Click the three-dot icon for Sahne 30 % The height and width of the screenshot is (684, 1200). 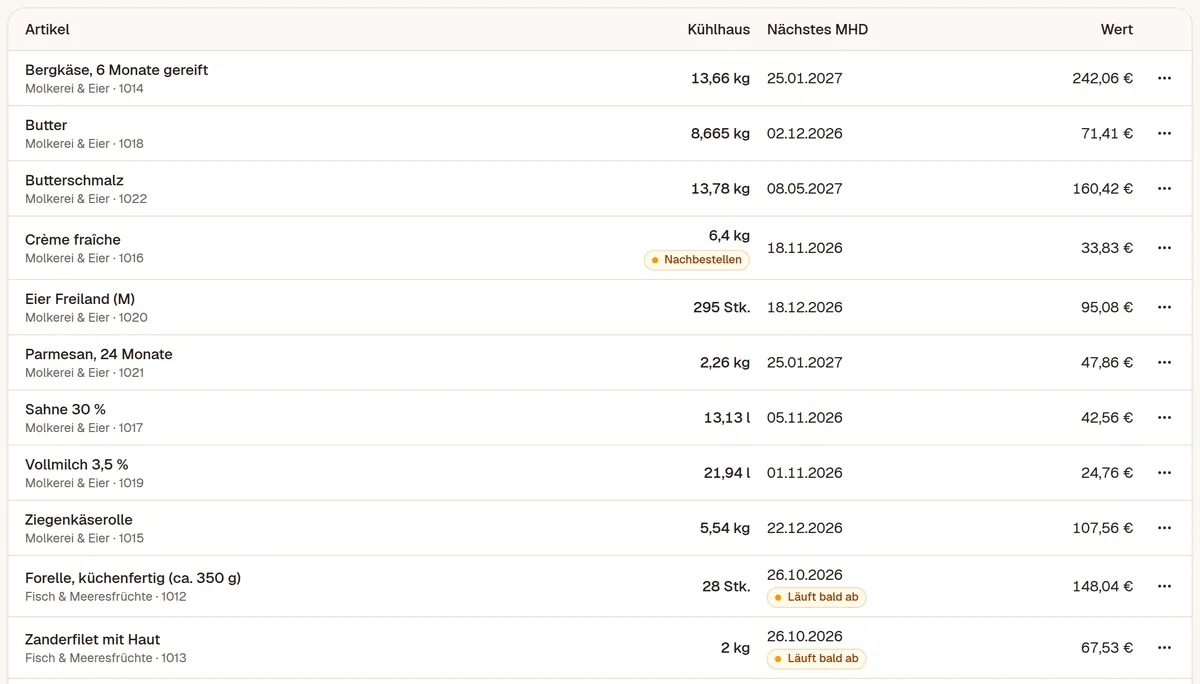pos(1164,417)
